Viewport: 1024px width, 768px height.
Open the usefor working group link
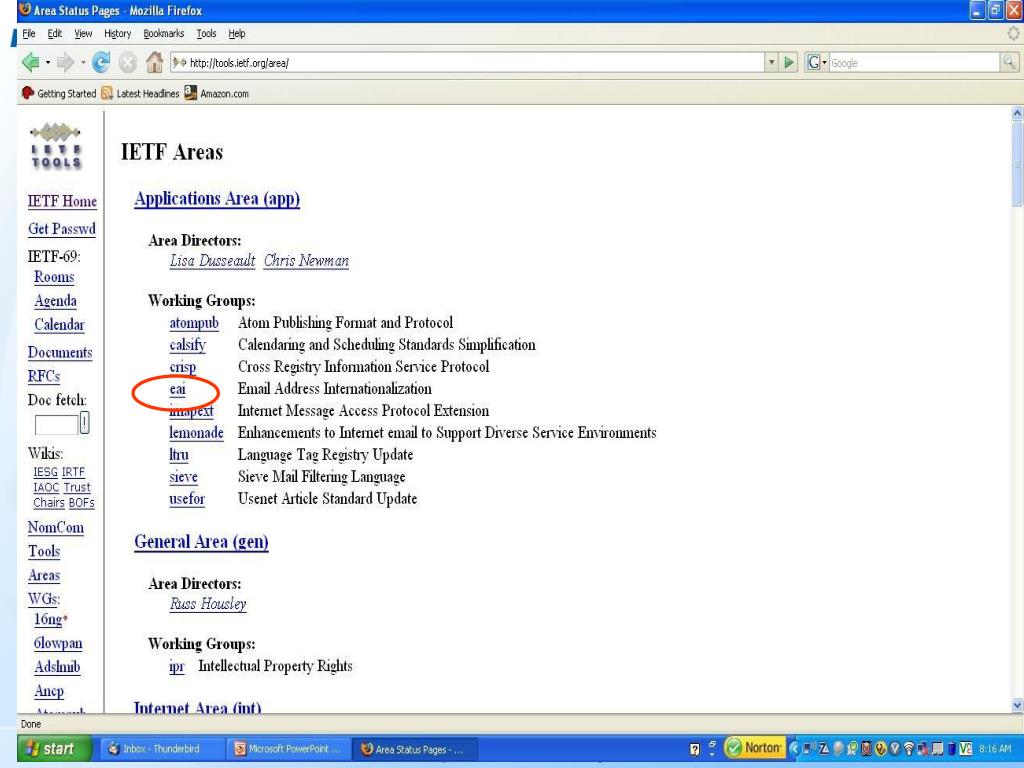[x=187, y=499]
